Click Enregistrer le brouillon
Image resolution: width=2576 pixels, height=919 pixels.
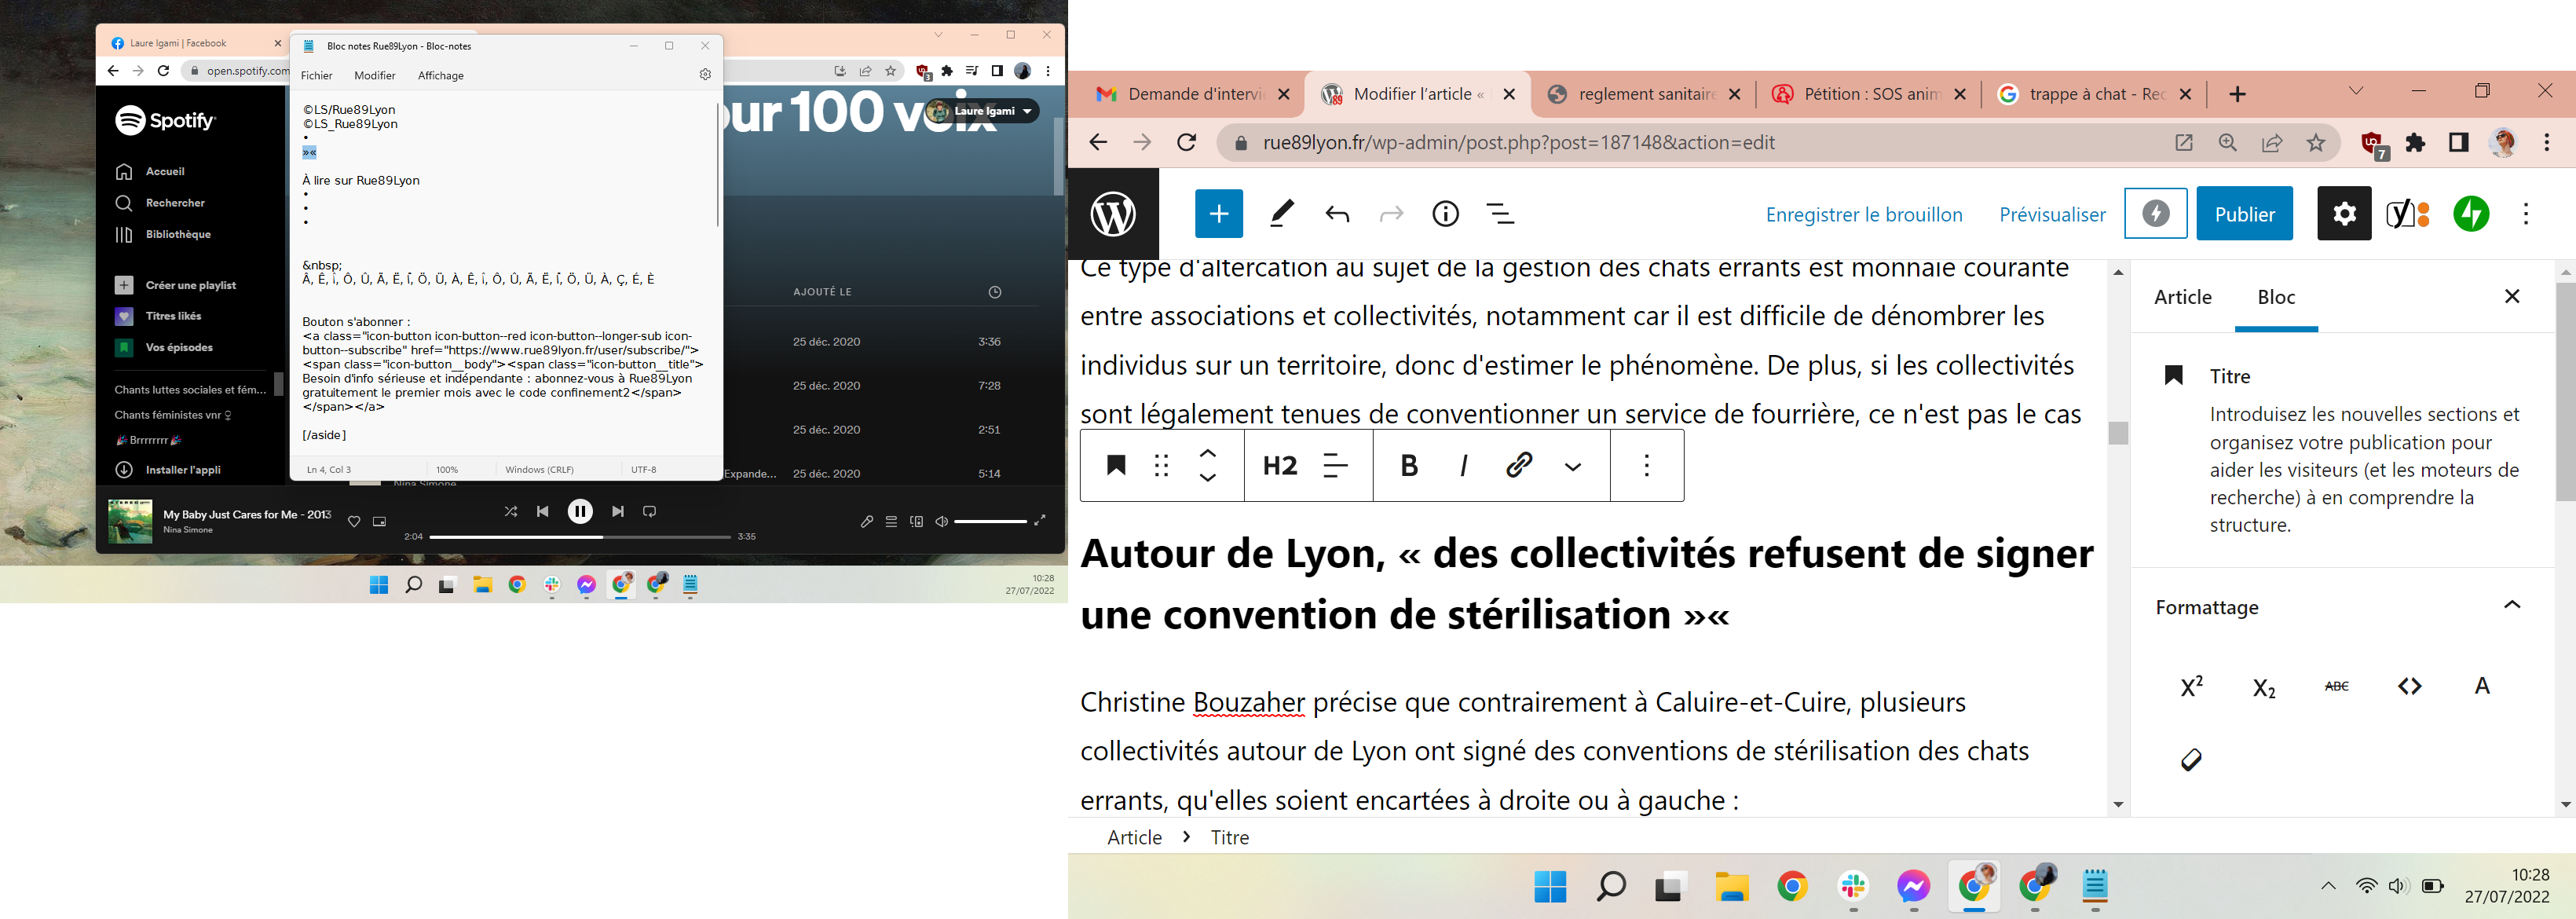pos(1863,215)
